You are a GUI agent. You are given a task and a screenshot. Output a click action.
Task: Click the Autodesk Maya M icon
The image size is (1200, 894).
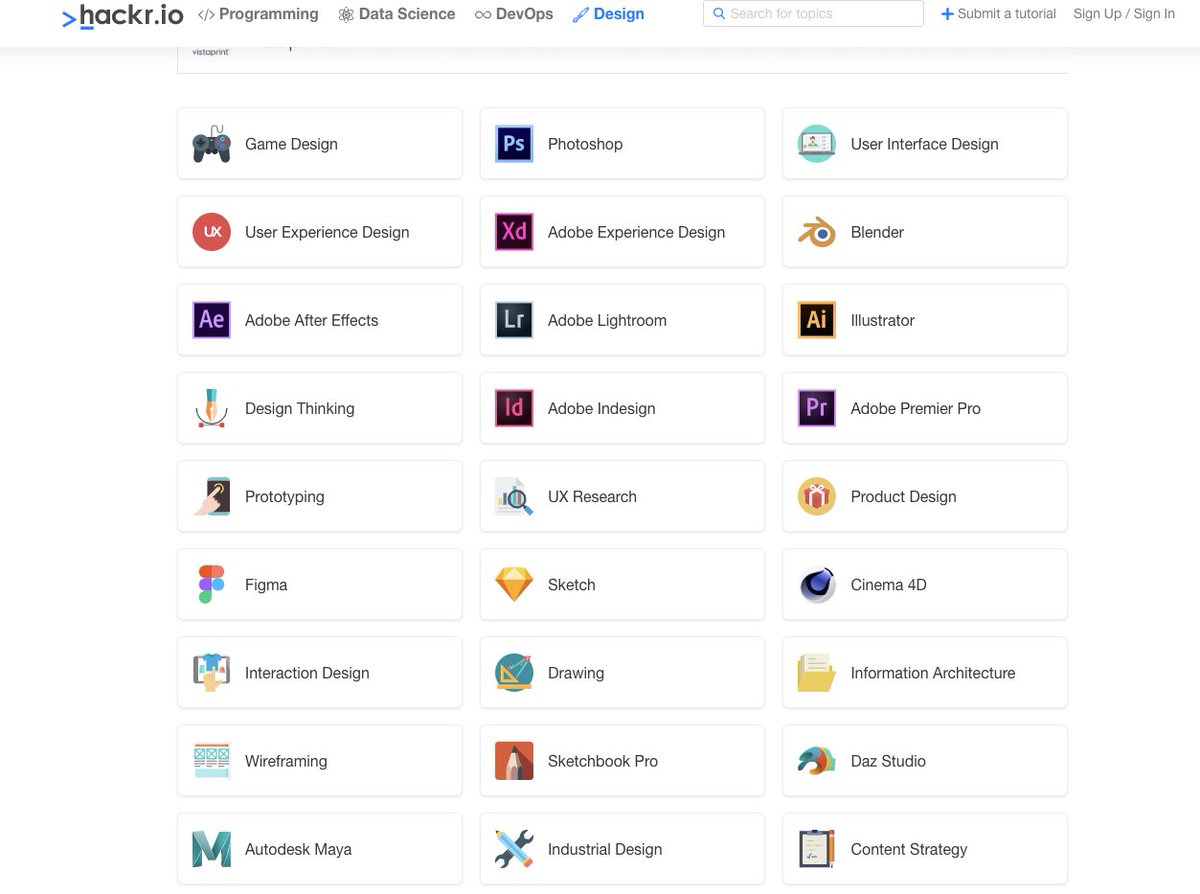(x=212, y=849)
